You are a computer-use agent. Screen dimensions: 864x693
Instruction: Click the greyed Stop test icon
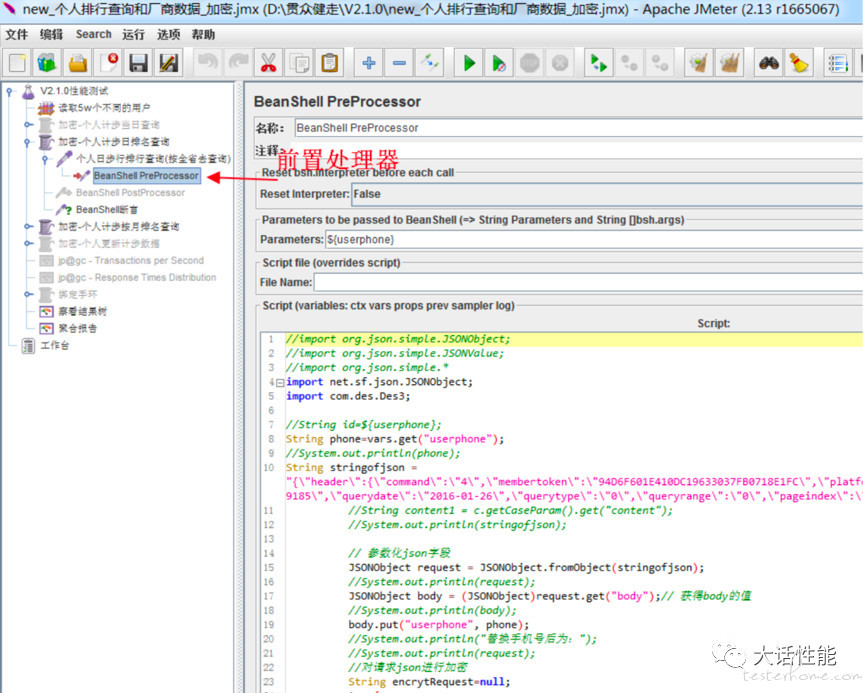coord(530,63)
